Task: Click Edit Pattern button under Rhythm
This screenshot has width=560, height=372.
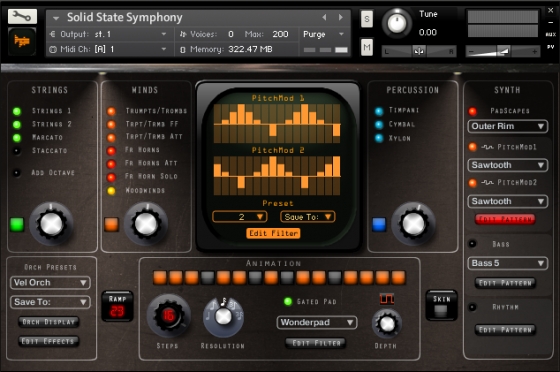Action: coord(505,330)
